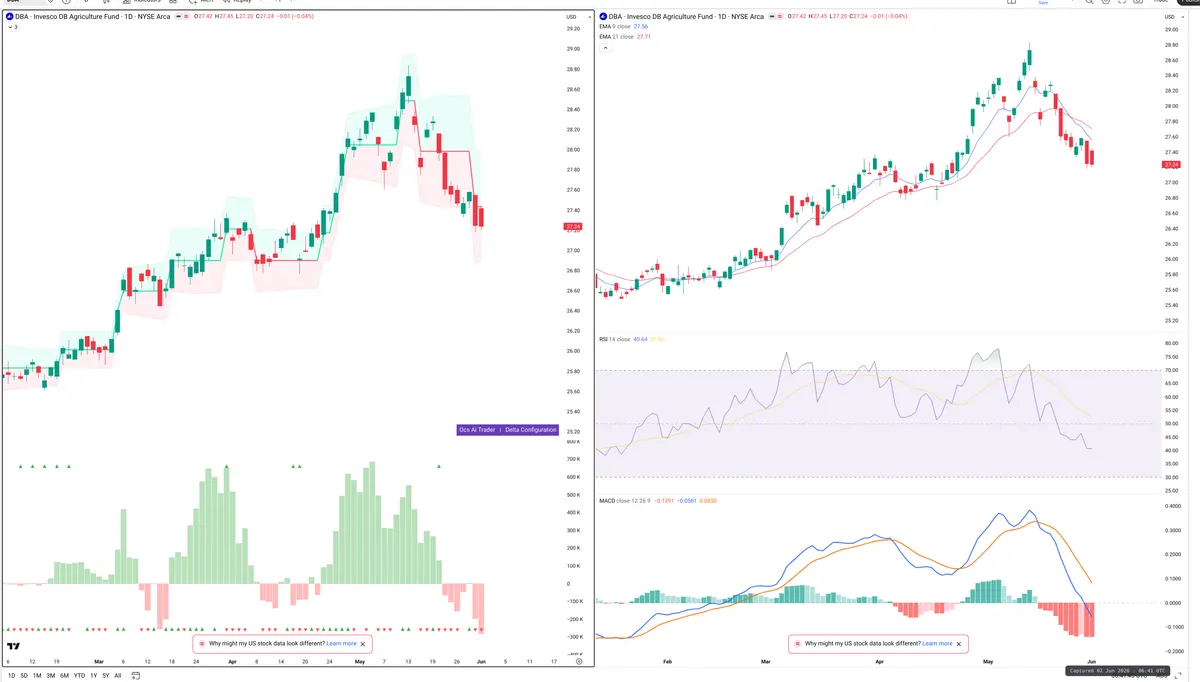Select the 1D time range
Image resolution: width=1200 pixels, height=682 pixels.
pos(11,676)
